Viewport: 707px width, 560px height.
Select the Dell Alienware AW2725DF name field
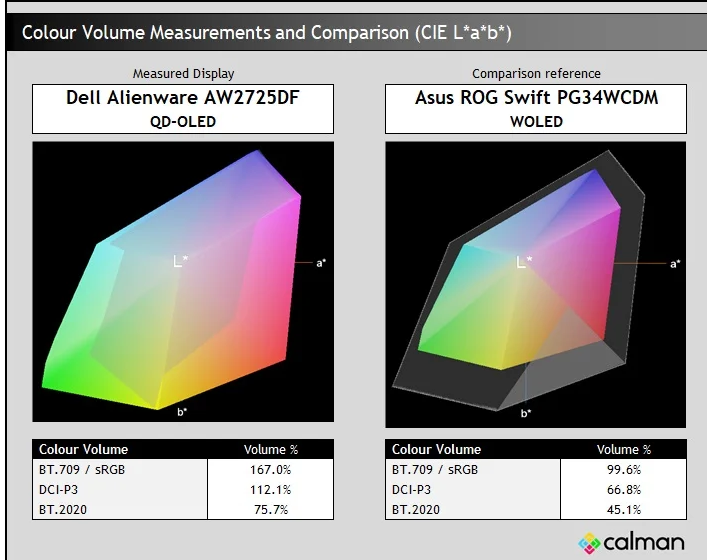pyautogui.click(x=183, y=109)
